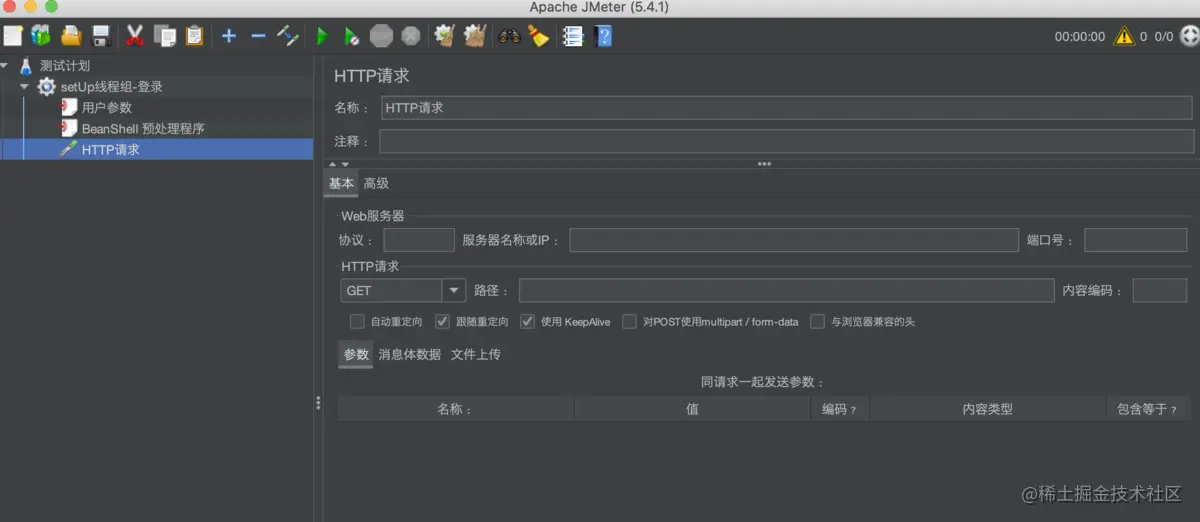Enable 自动重定向 checkbox
1200x522 pixels.
(x=357, y=322)
